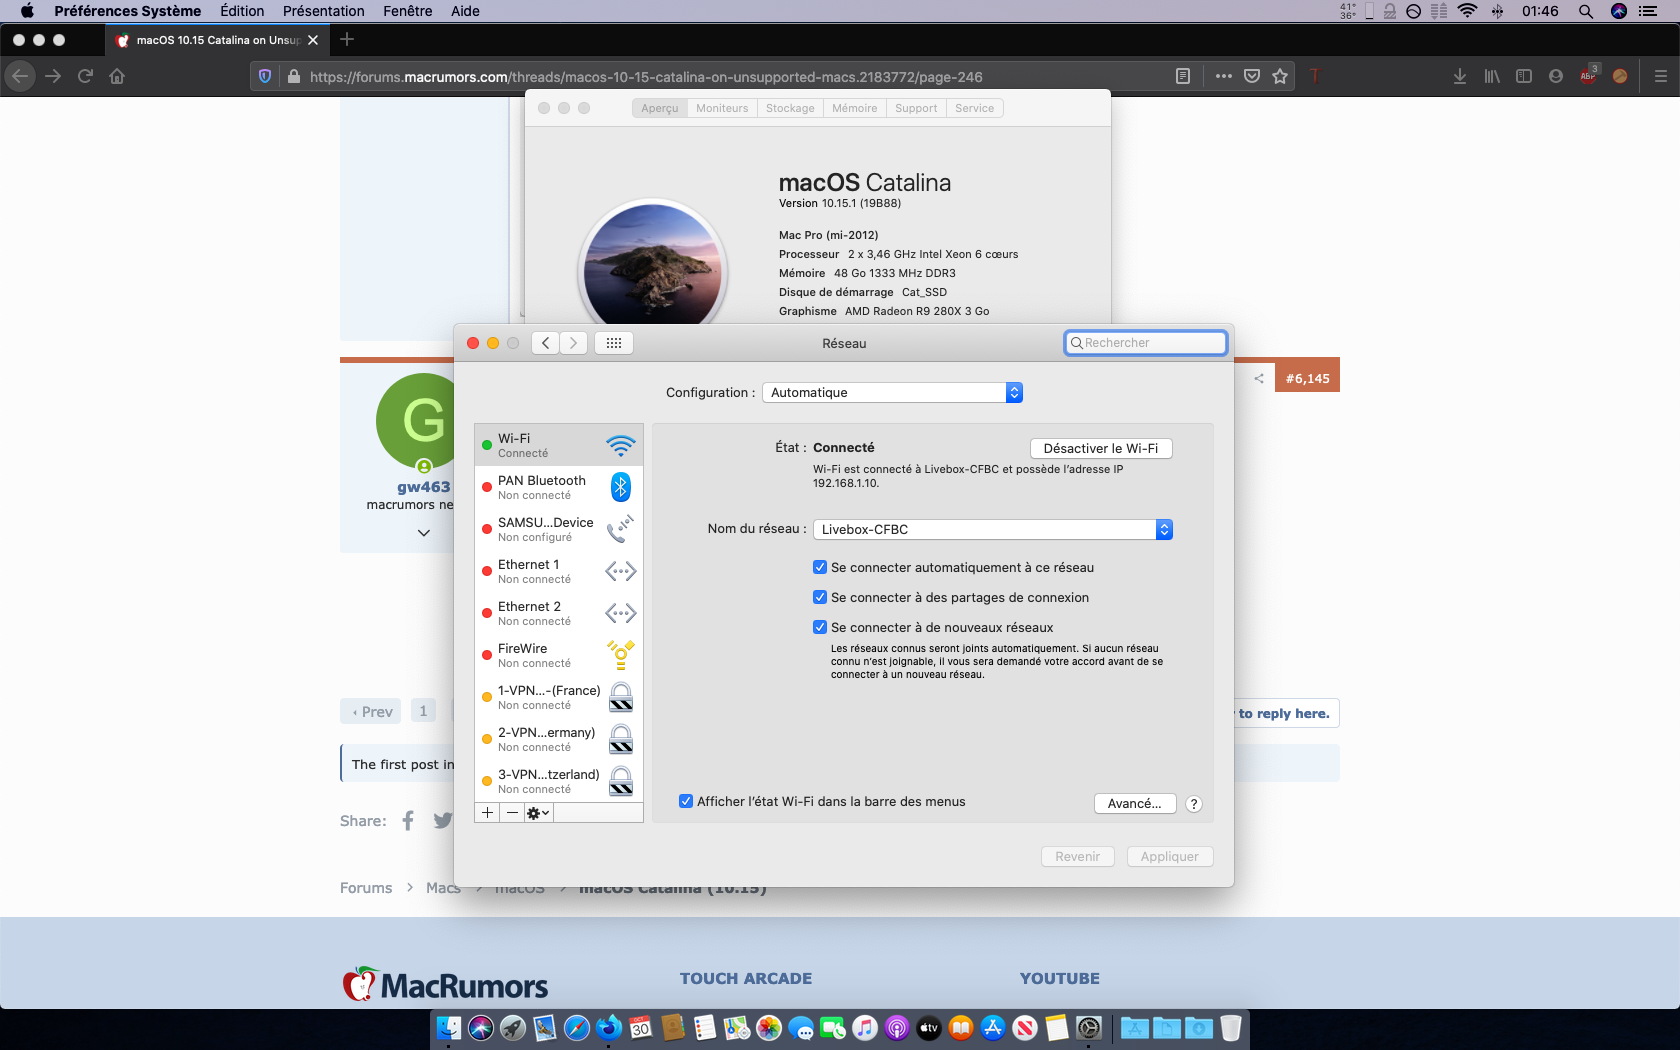Open the Firefox hamburger menu
This screenshot has height=1050, width=1680.
click(1661, 76)
